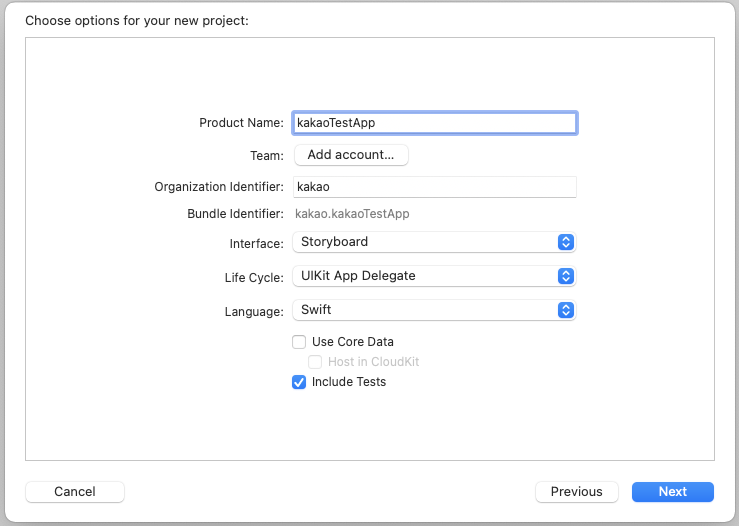Click the Language popup chevron arrows icon

(x=565, y=310)
